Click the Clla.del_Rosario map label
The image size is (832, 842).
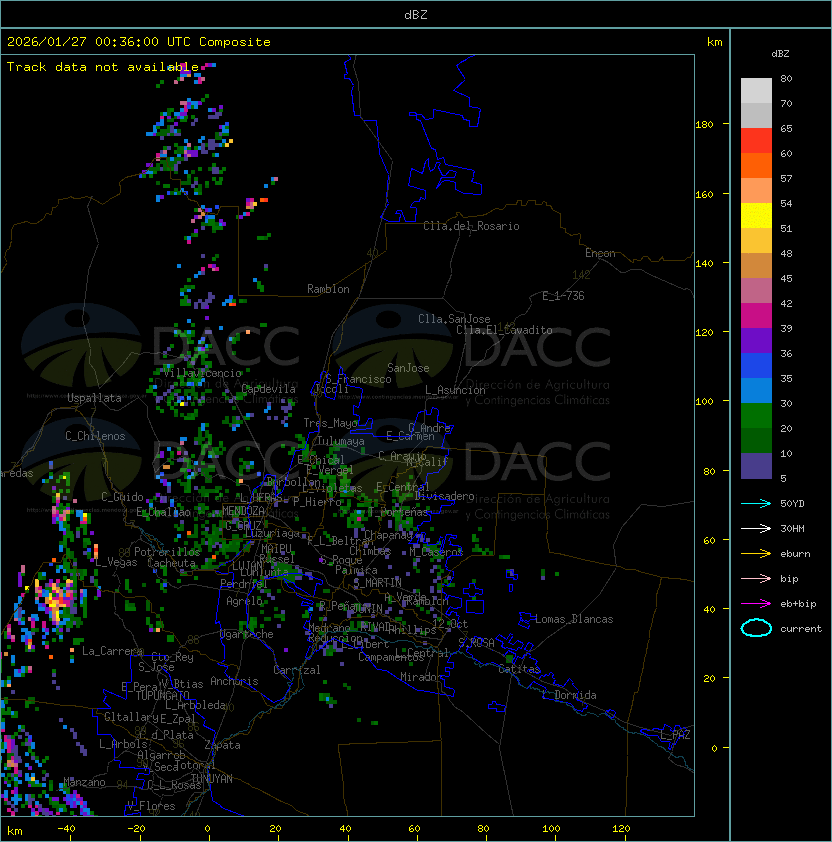coord(471,226)
